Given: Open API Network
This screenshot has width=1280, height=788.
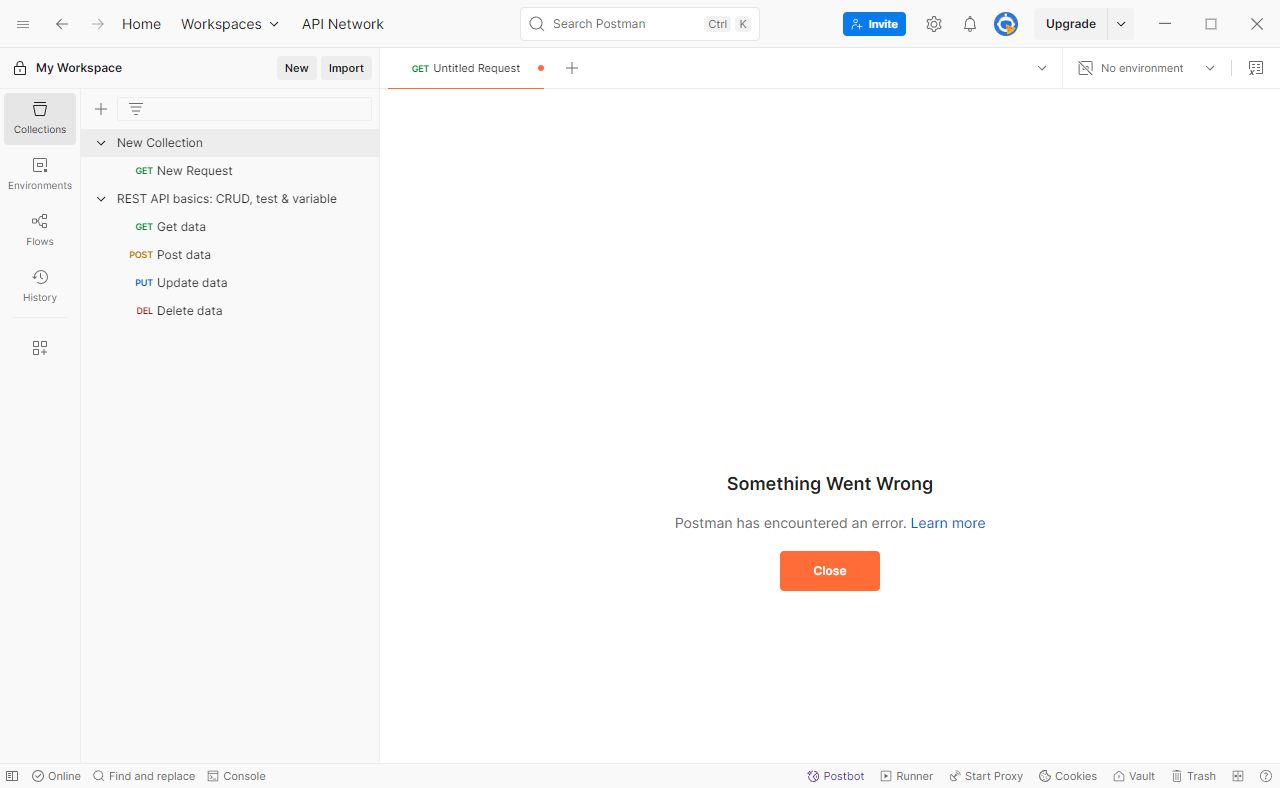Looking at the screenshot, I should 343,24.
